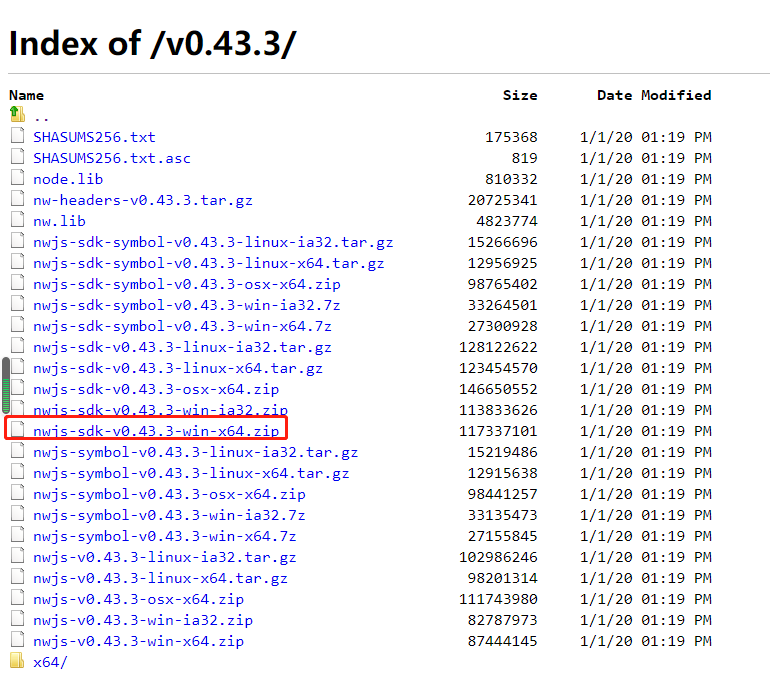Open nwjs-v0.43.3-linux-x64.tar.gz link
The width and height of the screenshot is (770, 696).
coord(161,578)
